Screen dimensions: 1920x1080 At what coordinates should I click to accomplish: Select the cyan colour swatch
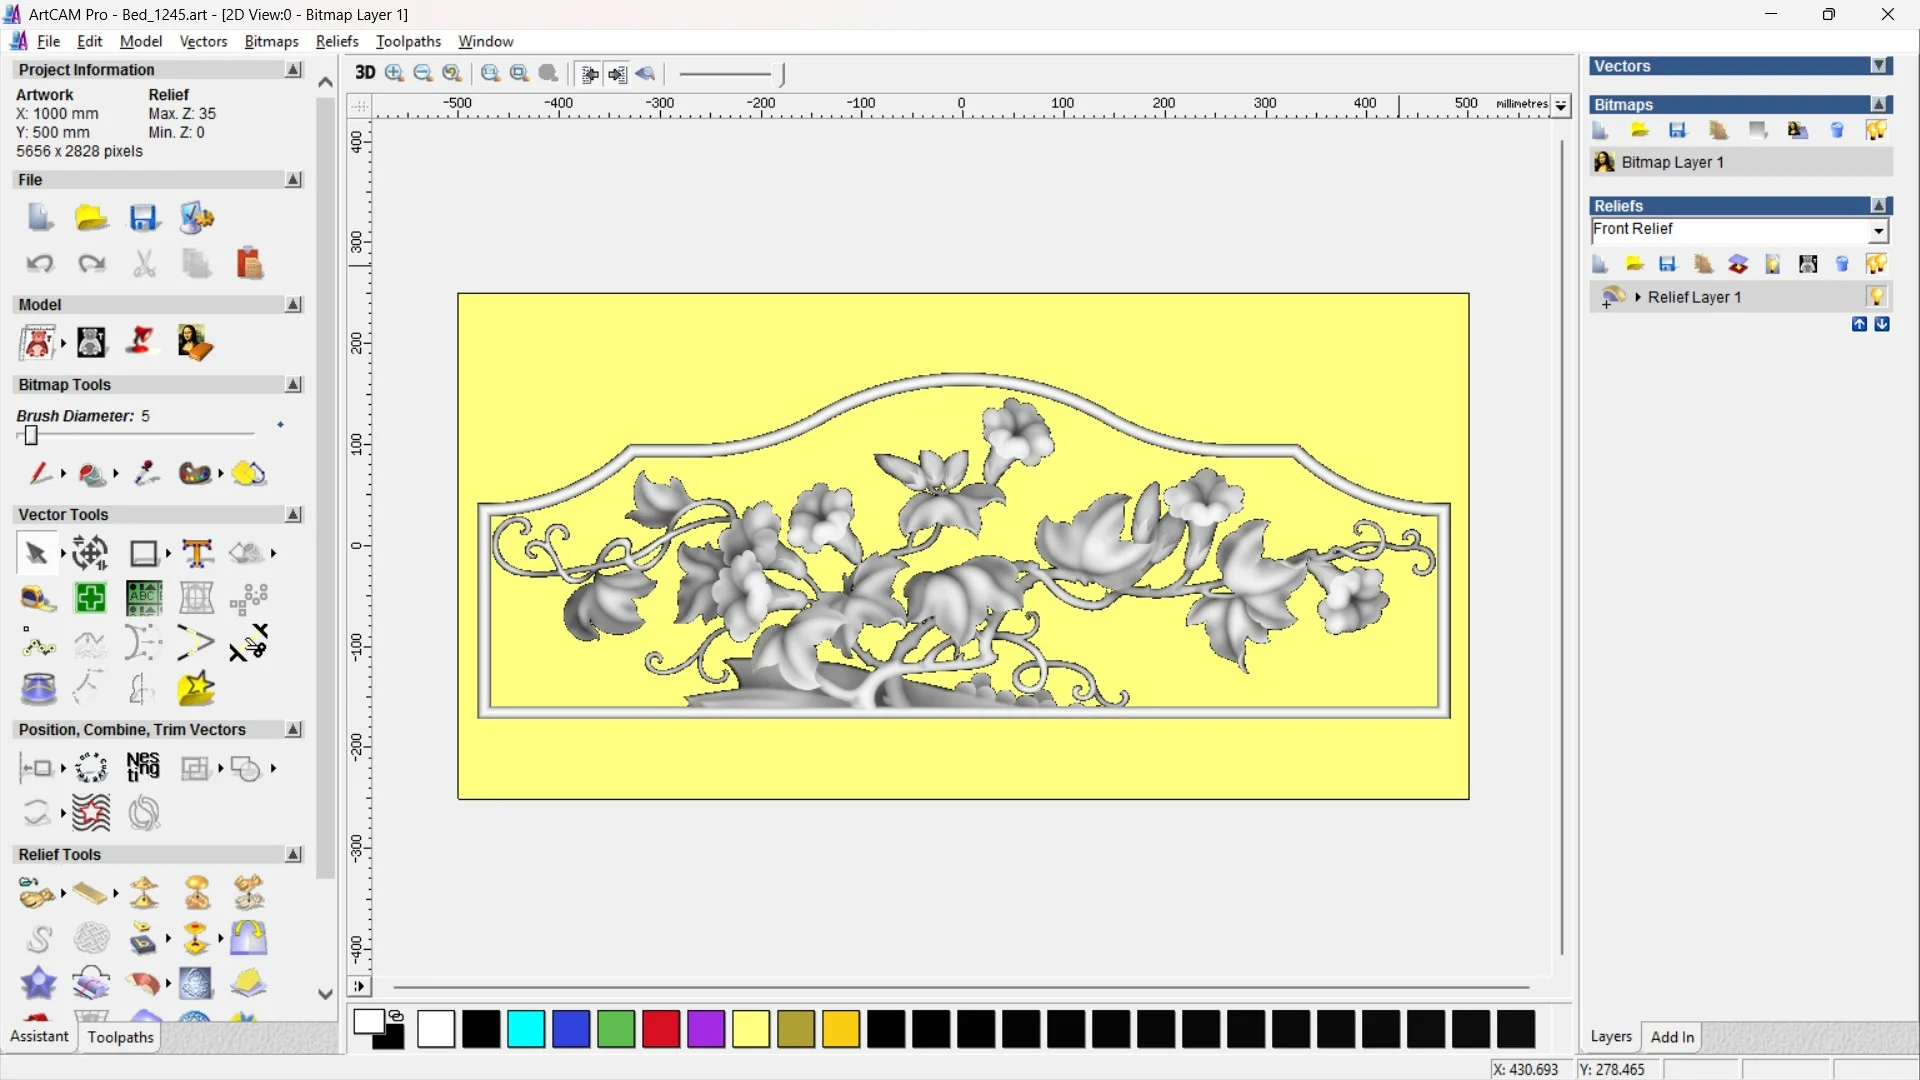tap(526, 1029)
